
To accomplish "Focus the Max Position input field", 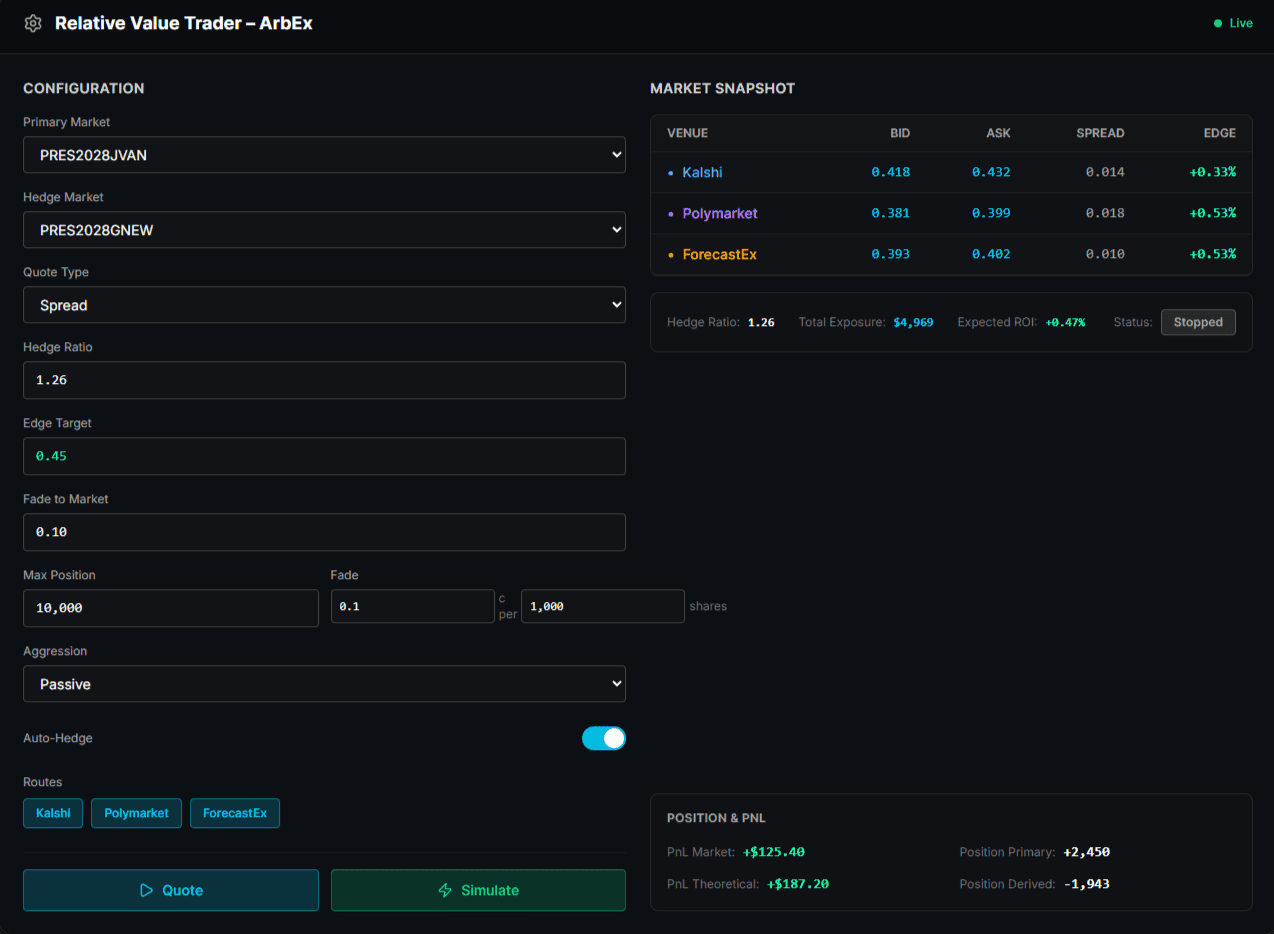I will tap(170, 608).
